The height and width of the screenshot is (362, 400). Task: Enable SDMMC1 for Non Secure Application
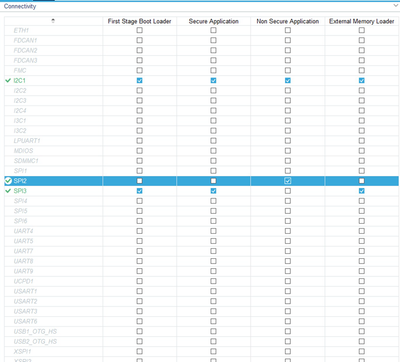[288, 161]
